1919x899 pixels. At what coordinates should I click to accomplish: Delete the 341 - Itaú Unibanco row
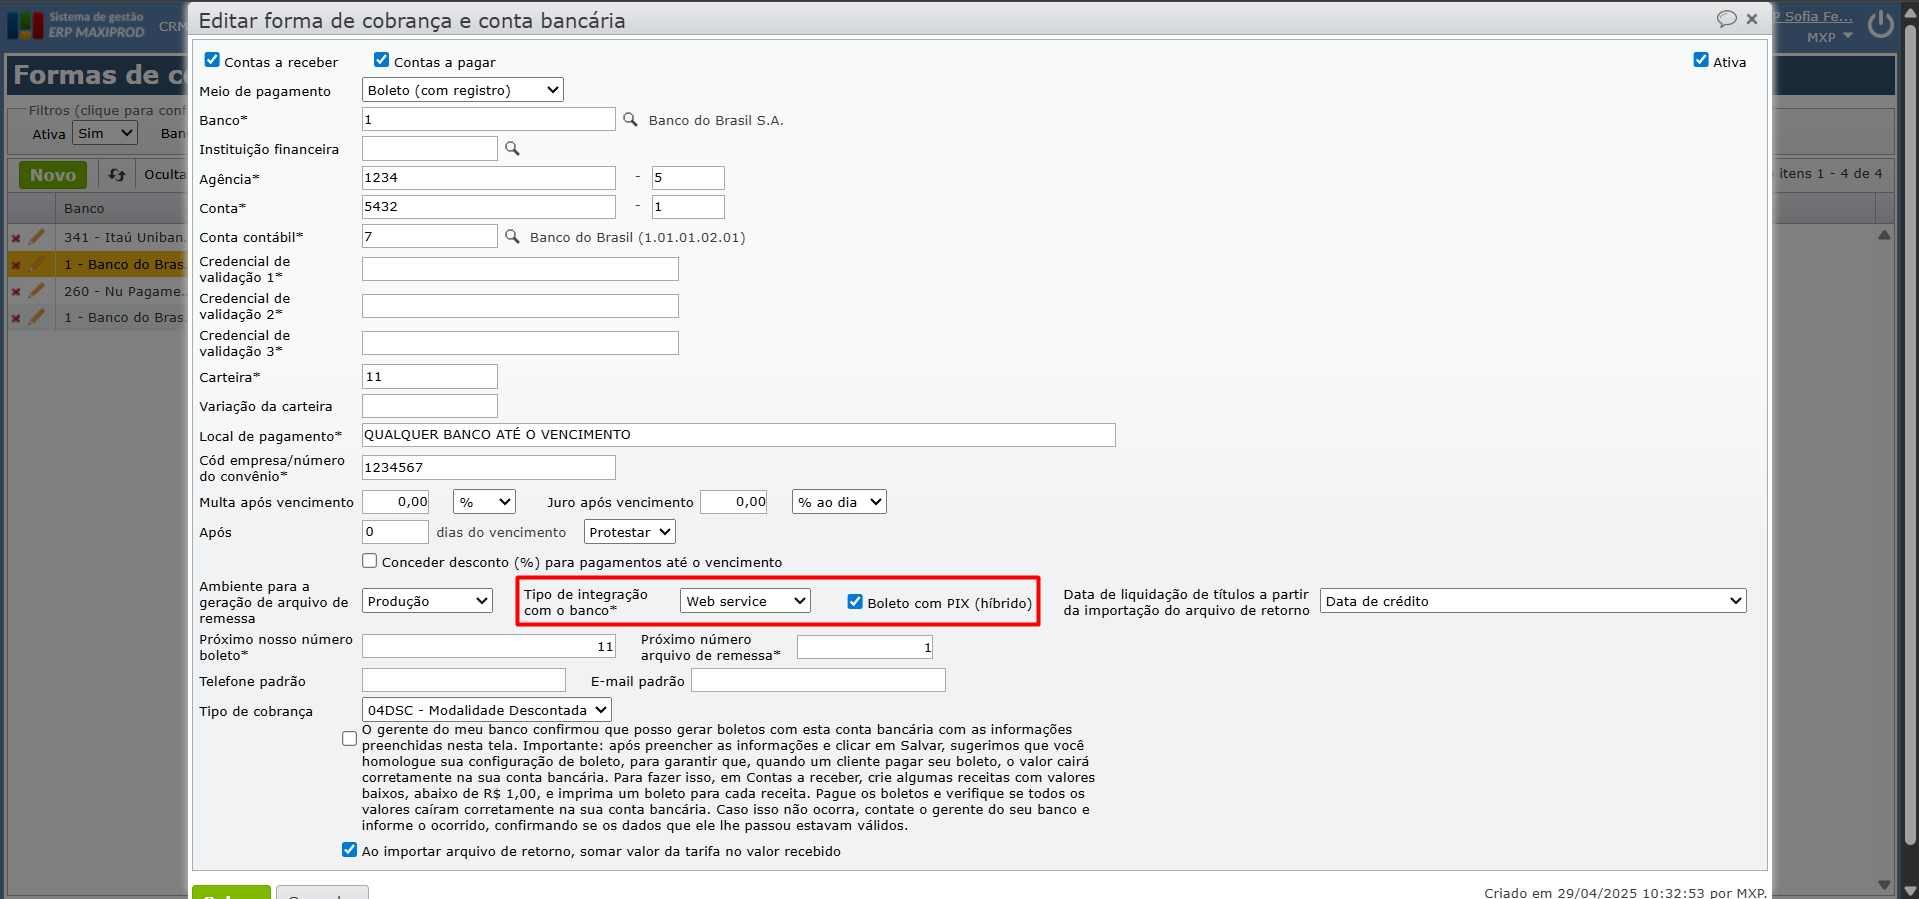pos(16,238)
